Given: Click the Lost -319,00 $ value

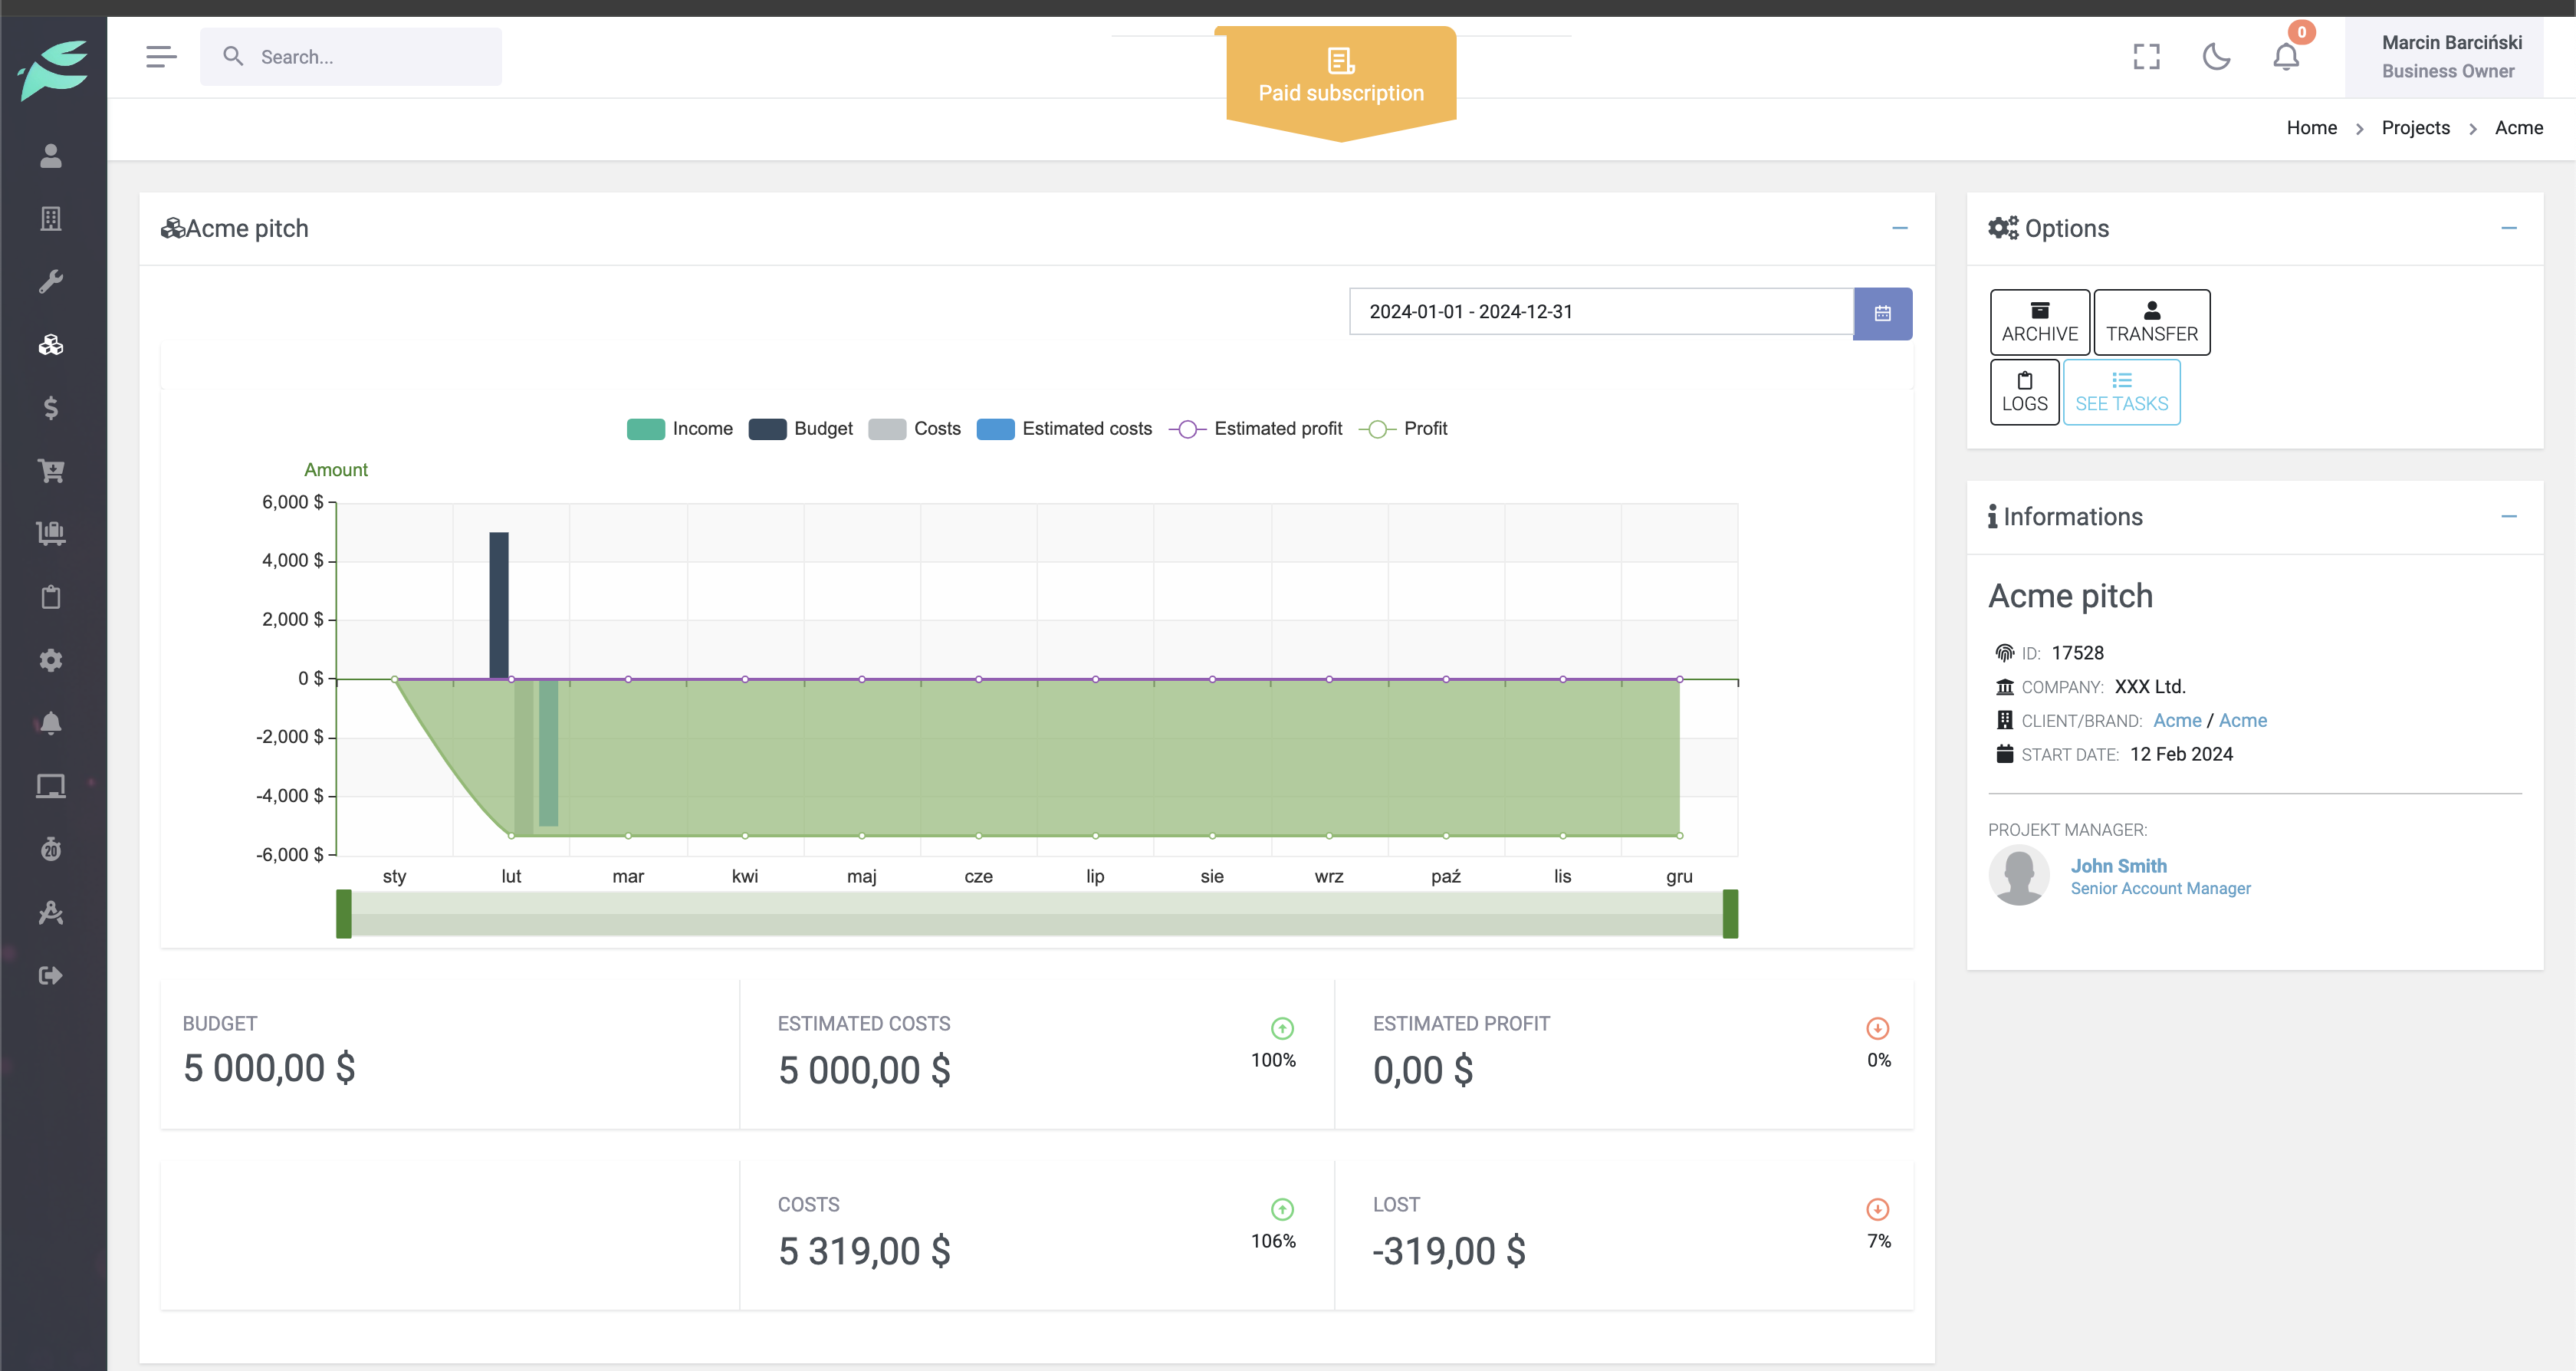Looking at the screenshot, I should 1449,1251.
